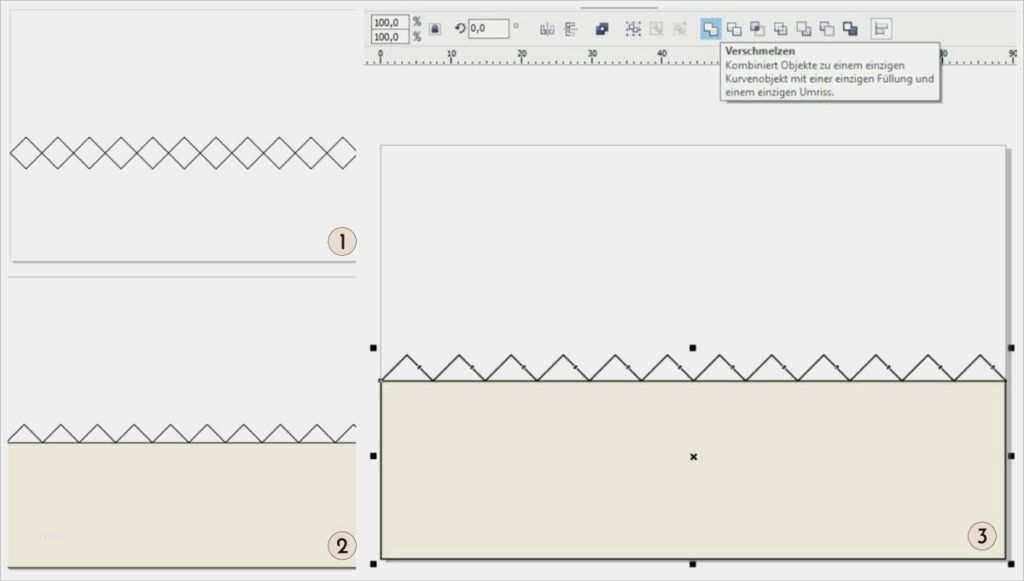Viewport: 1024px width, 581px height.
Task: Click the Create boundary icon
Action: (x=850, y=29)
